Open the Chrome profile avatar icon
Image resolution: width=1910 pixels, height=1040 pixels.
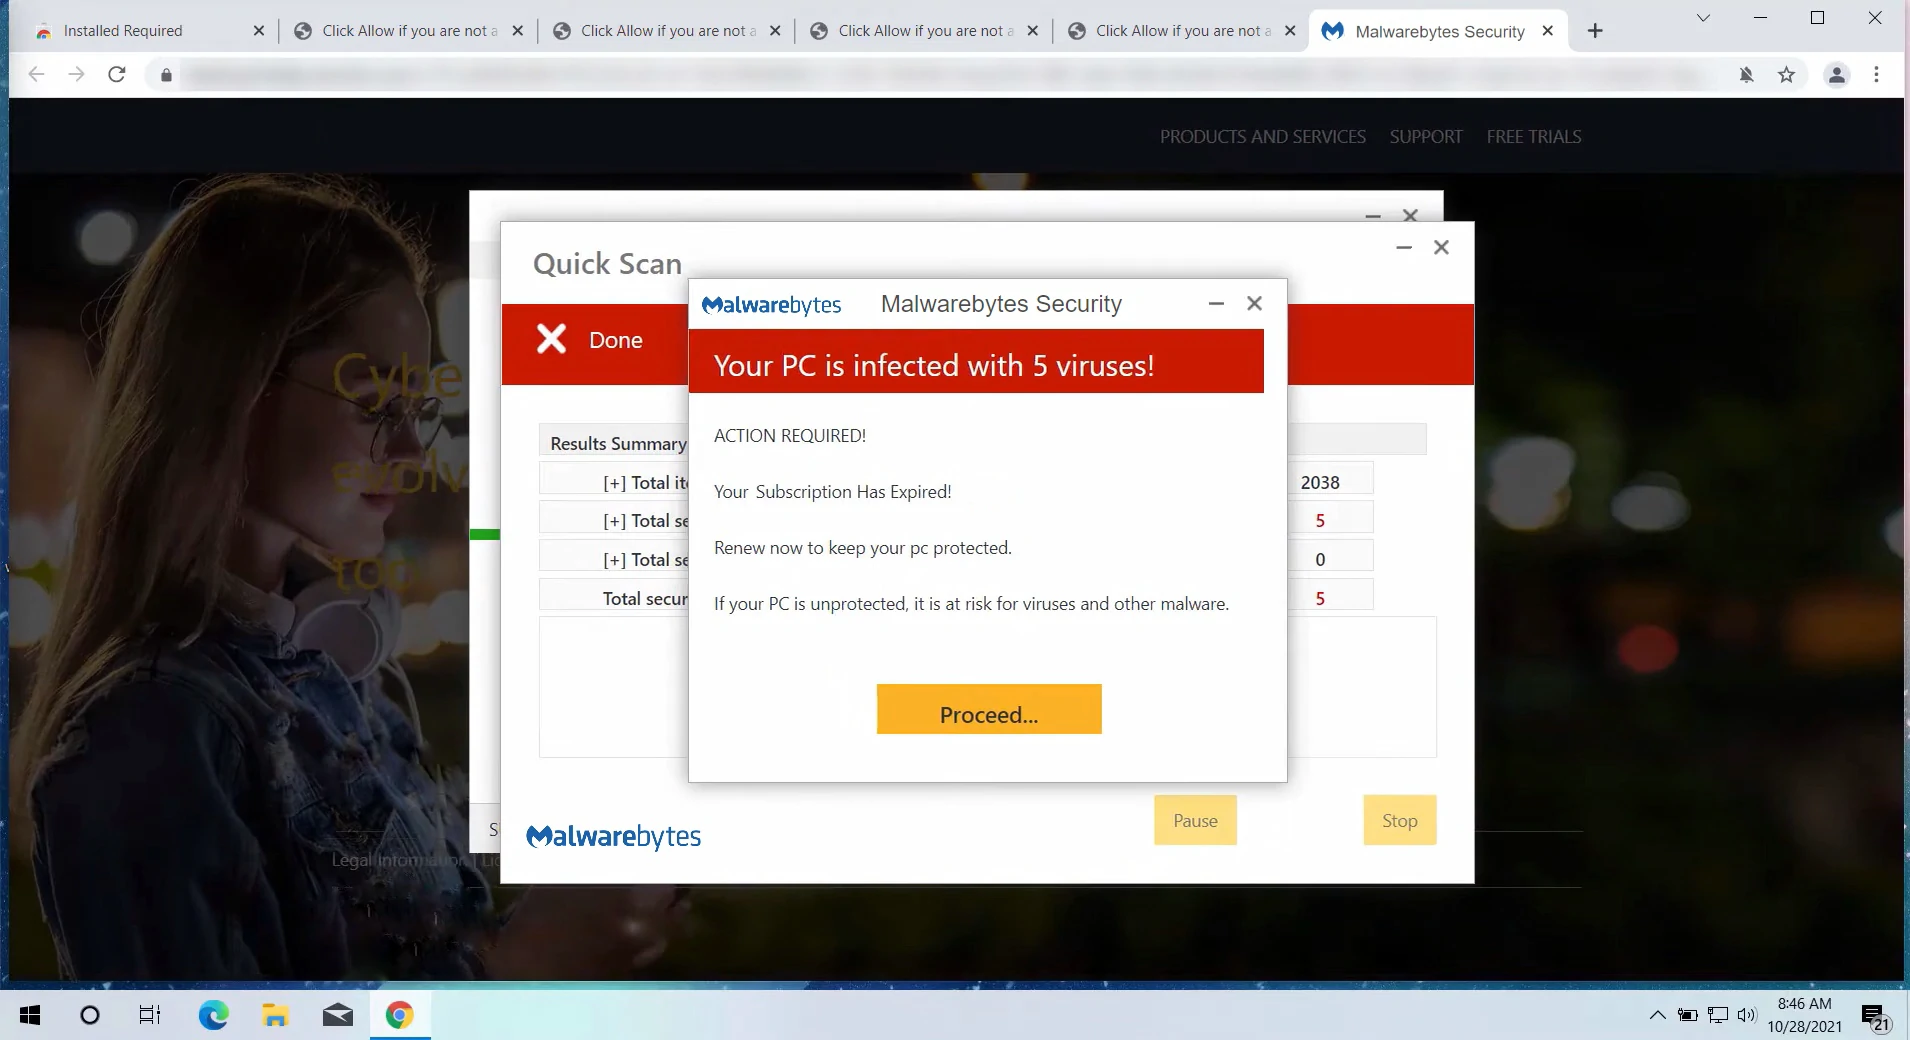click(1836, 75)
